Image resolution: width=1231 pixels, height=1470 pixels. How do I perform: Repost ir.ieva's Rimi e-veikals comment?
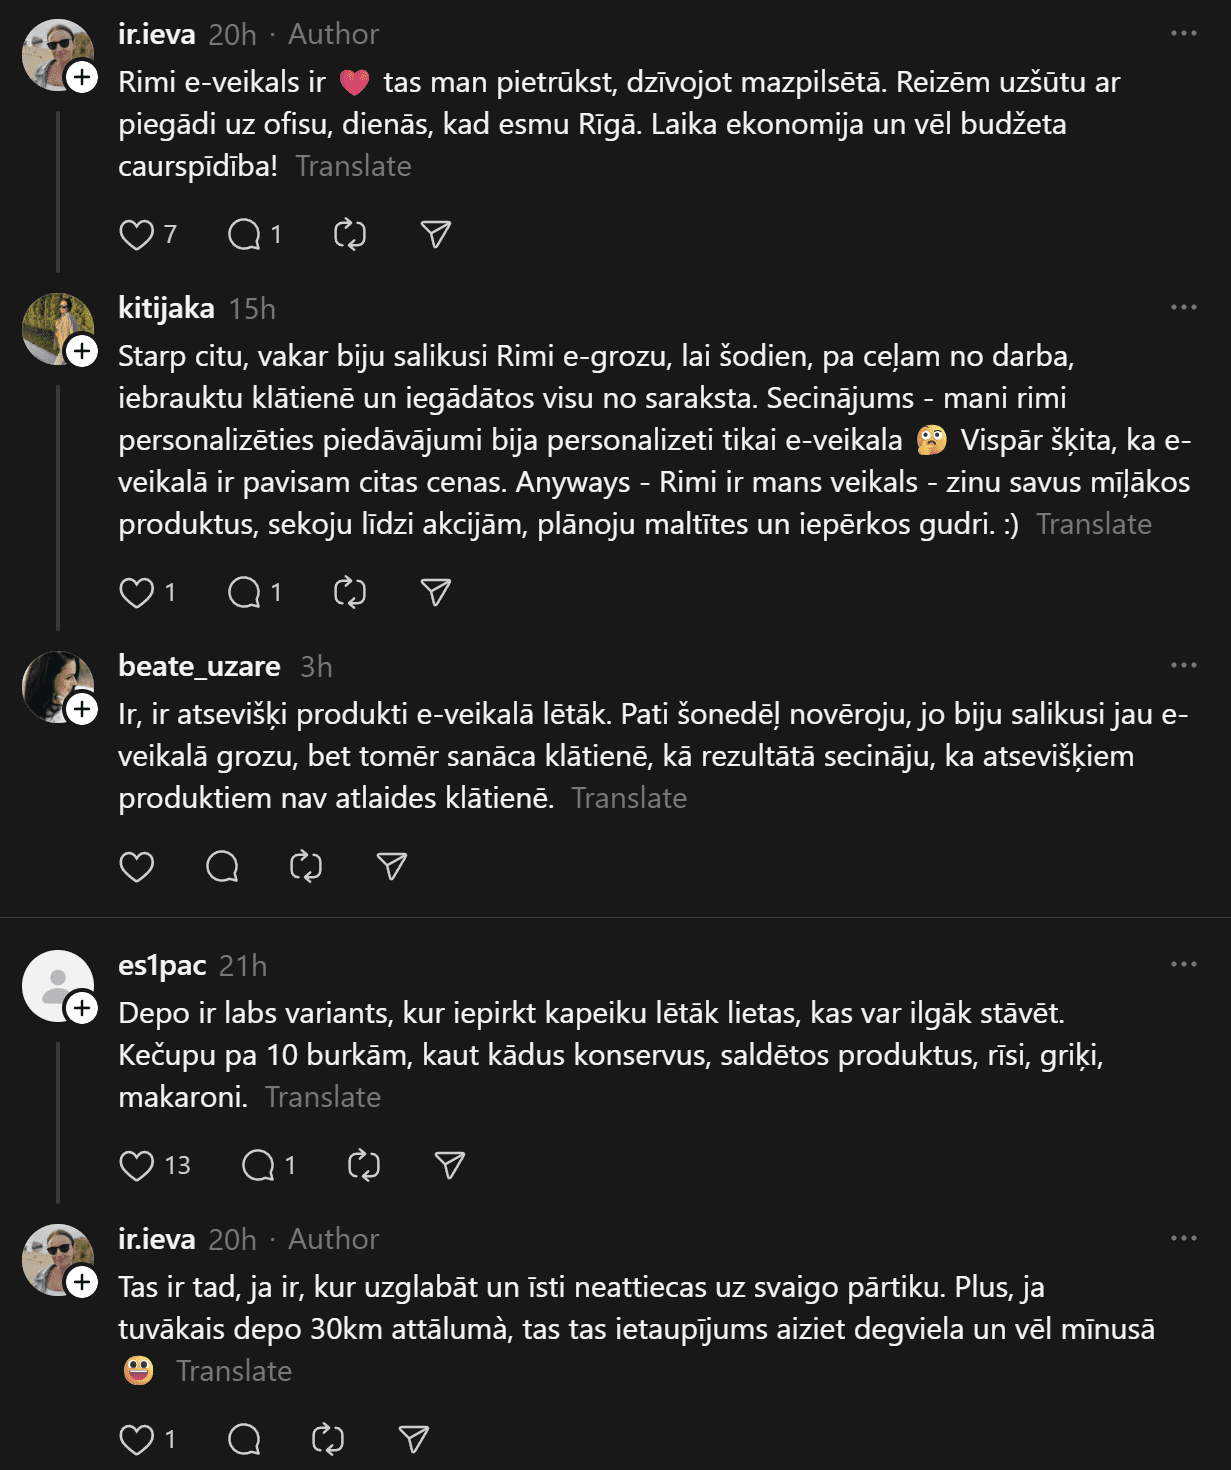coord(349,235)
